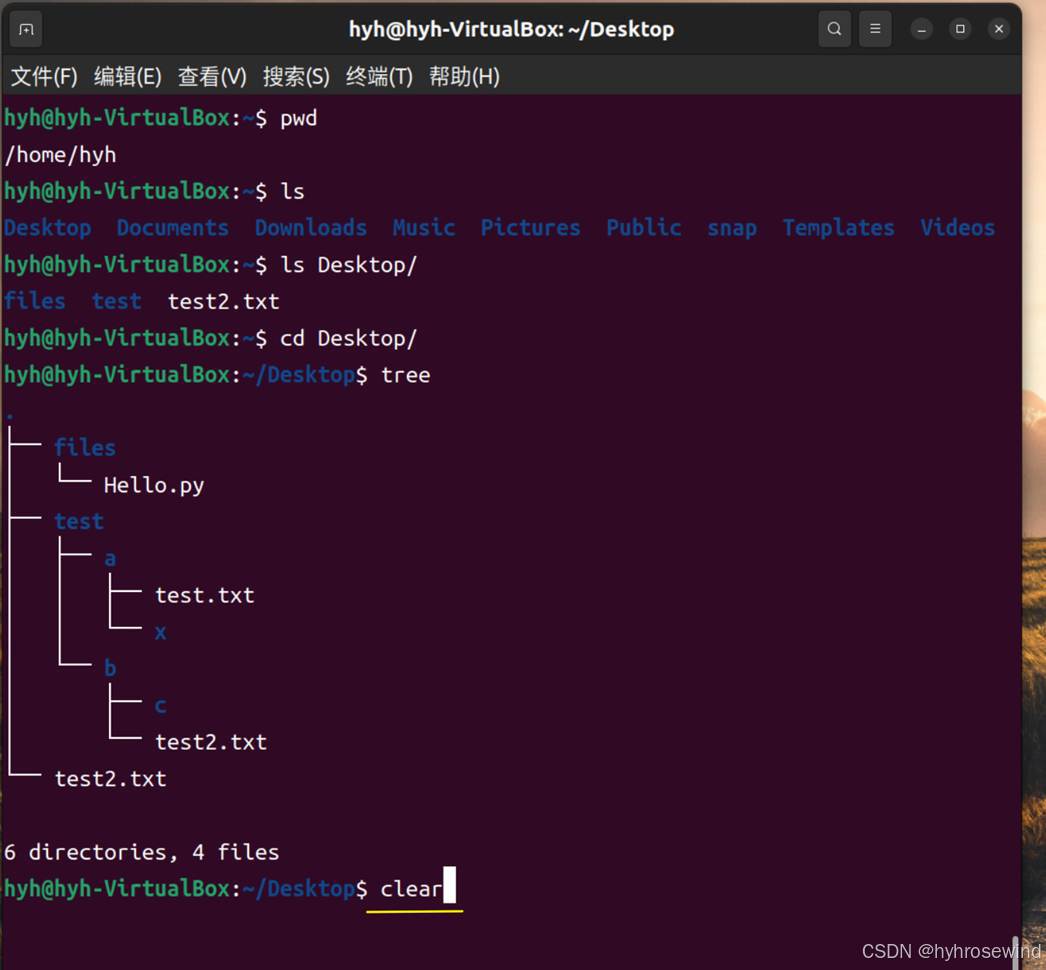The image size is (1046, 970).
Task: Click '6 directories, 4 files' summary line
Action: point(141,852)
